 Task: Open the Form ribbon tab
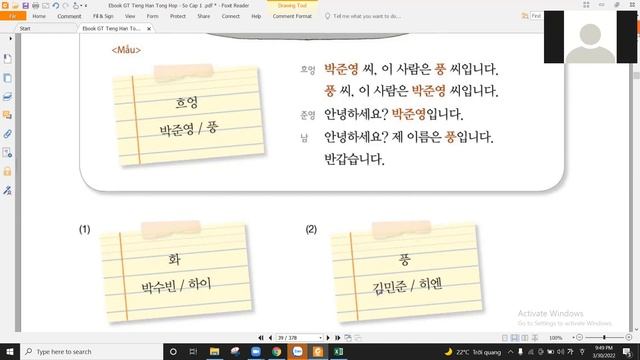[x=152, y=16]
